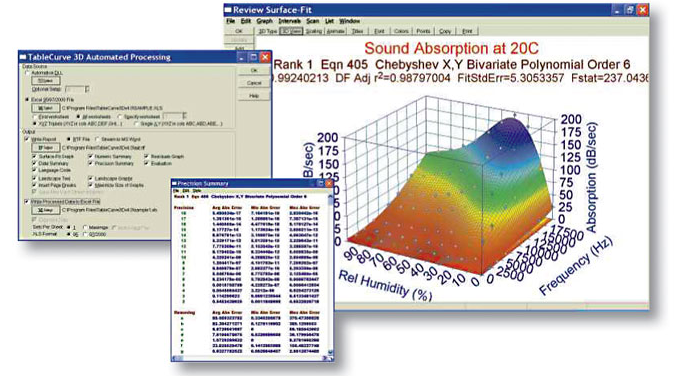Toggle the Residuals Graph checkbox
Screen dimensions: 678x376
click(x=147, y=156)
